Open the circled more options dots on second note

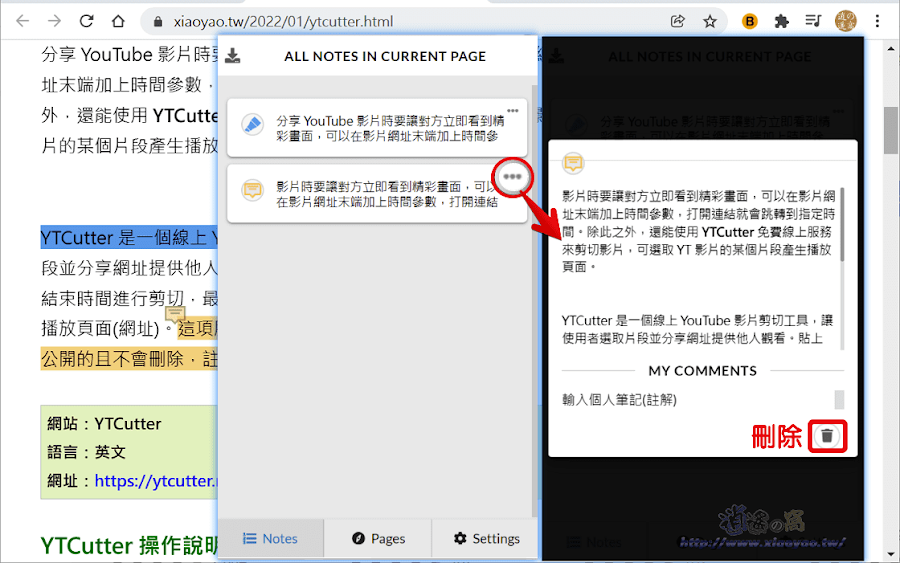point(512,177)
